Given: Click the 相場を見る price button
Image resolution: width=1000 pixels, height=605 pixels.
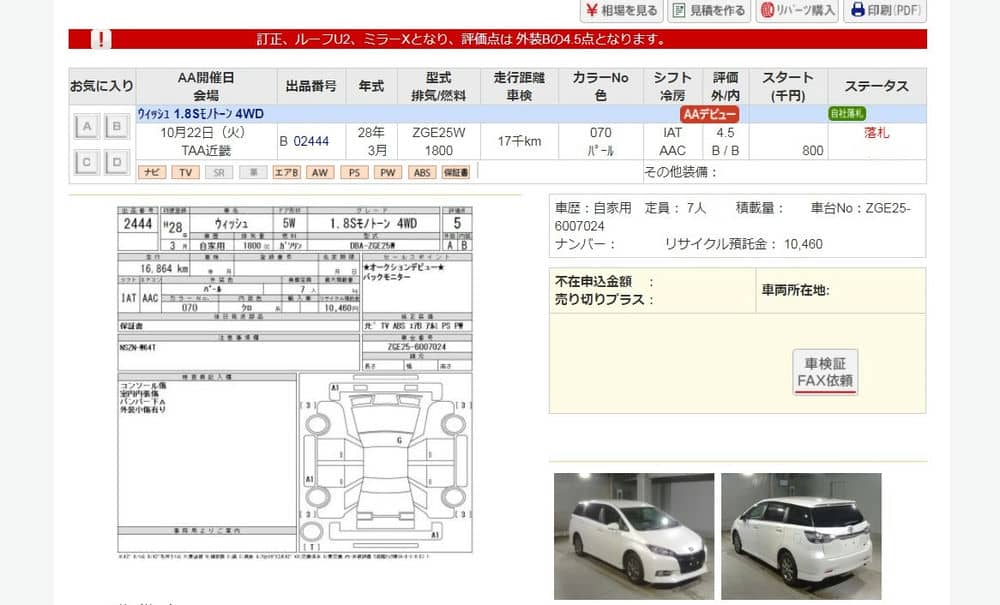Looking at the screenshot, I should (622, 10).
